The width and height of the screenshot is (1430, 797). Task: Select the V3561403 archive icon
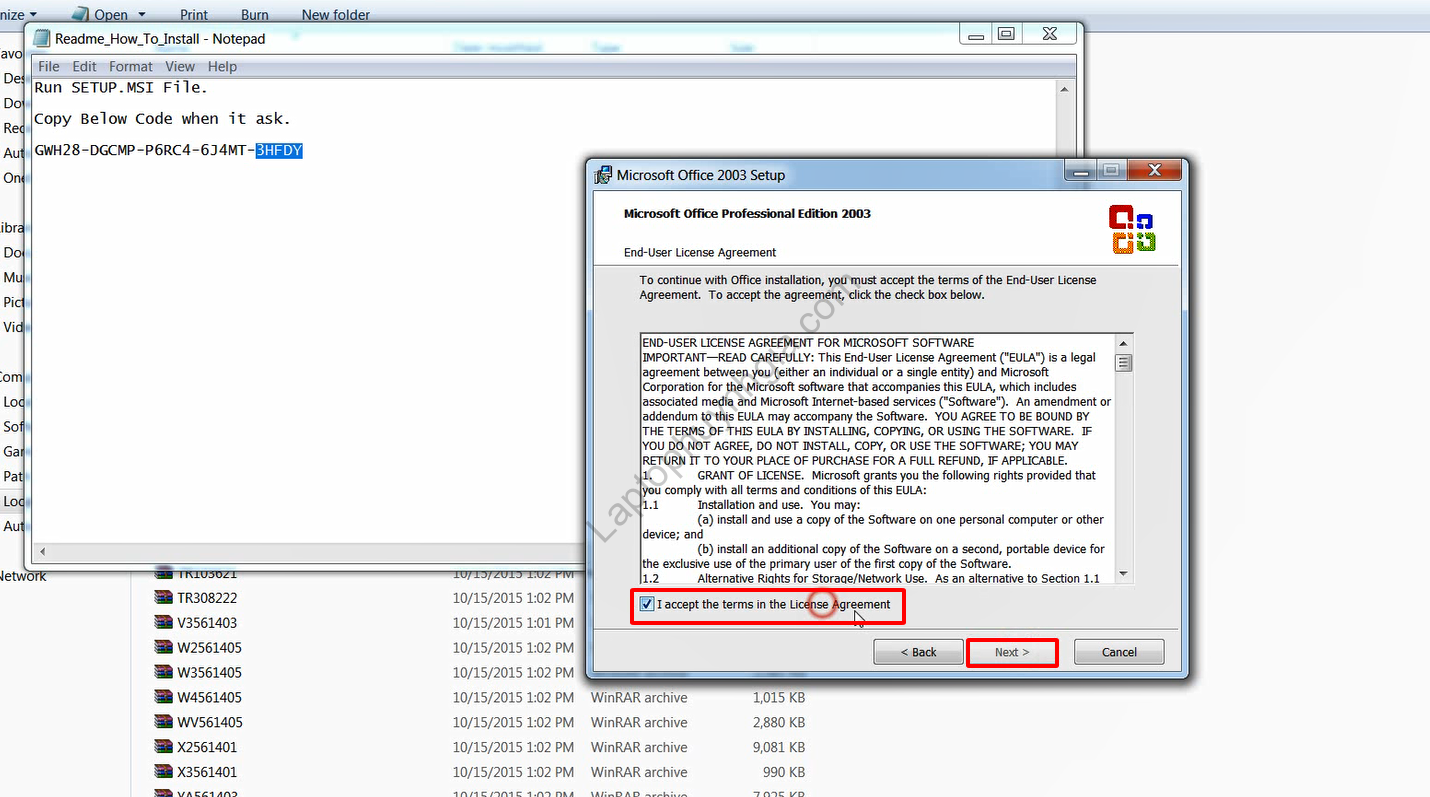tap(163, 623)
